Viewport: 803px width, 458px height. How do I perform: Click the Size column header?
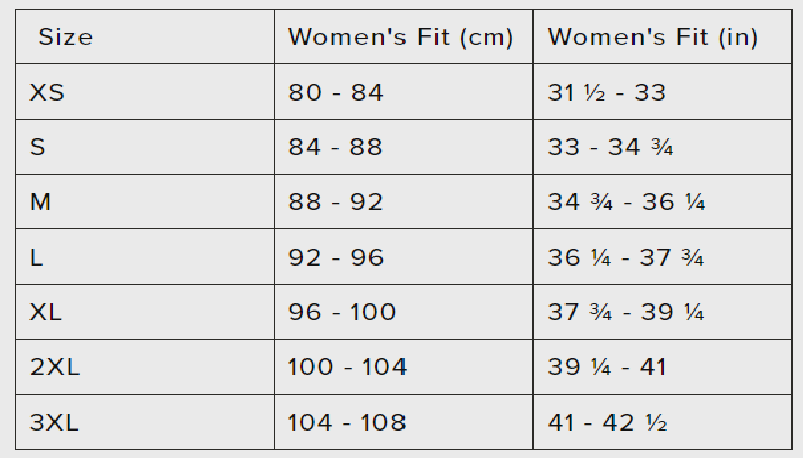(x=66, y=38)
